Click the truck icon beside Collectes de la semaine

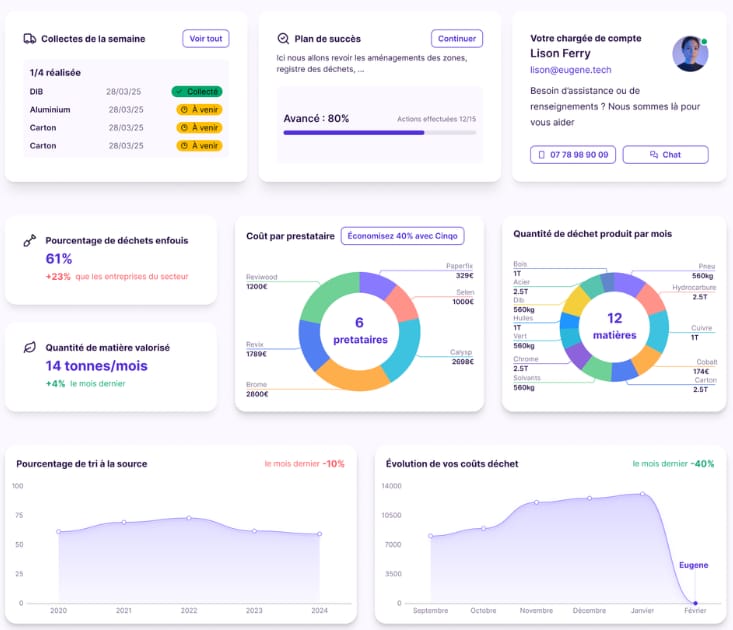(x=30, y=39)
